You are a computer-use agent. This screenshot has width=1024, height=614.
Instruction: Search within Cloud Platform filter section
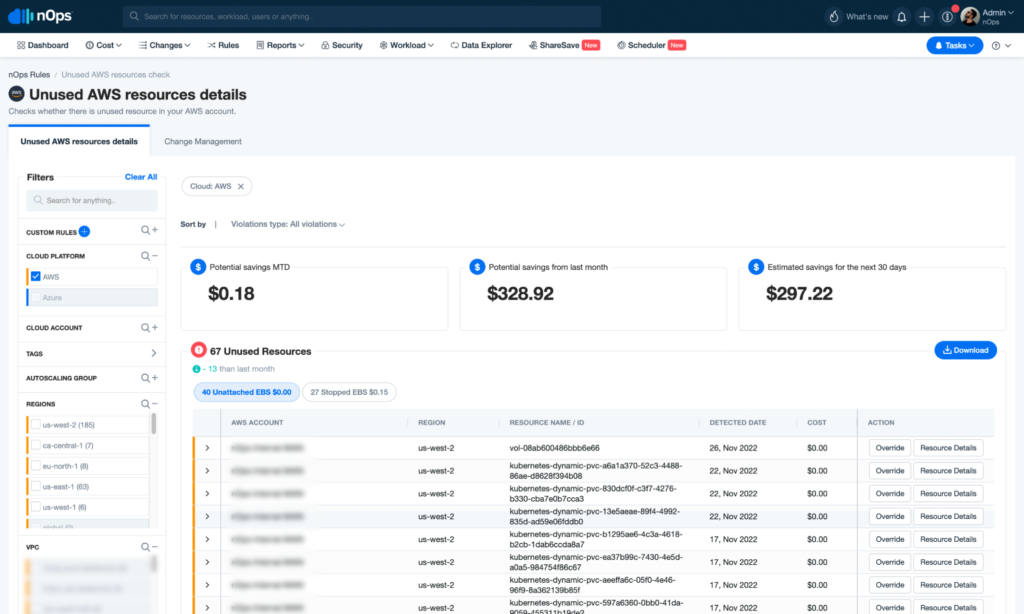point(145,256)
